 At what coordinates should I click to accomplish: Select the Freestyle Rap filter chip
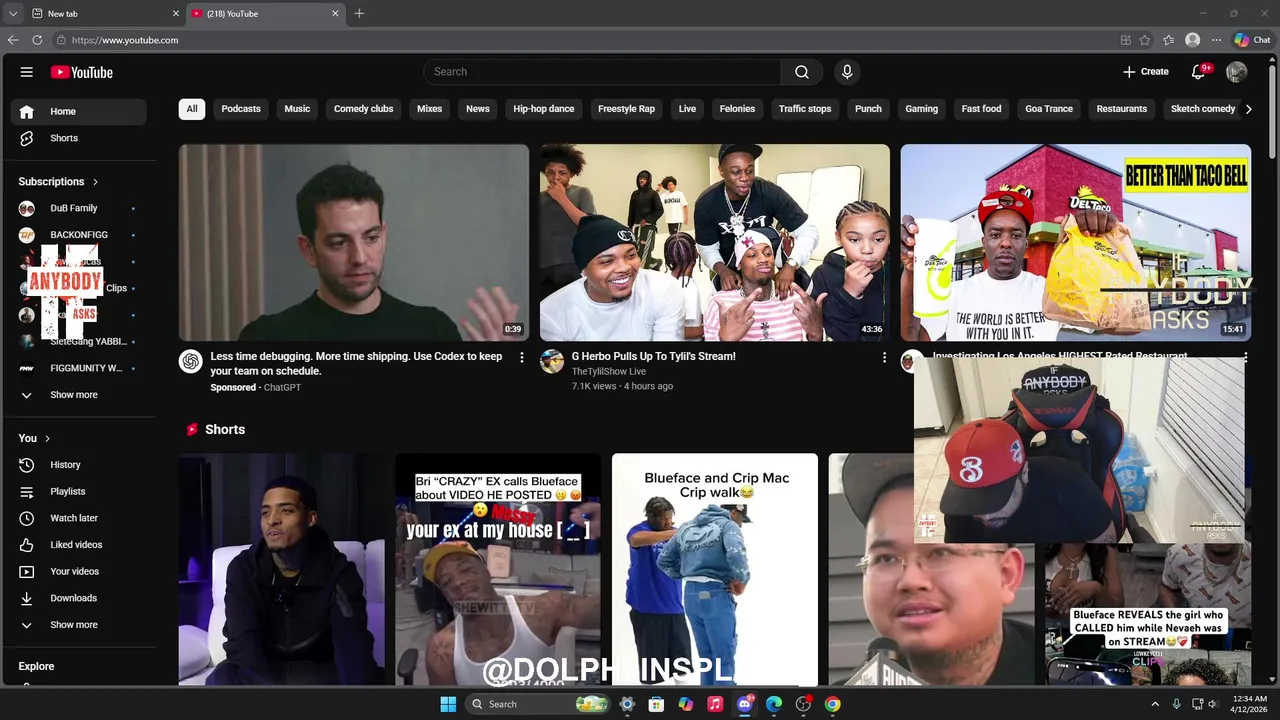[626, 109]
